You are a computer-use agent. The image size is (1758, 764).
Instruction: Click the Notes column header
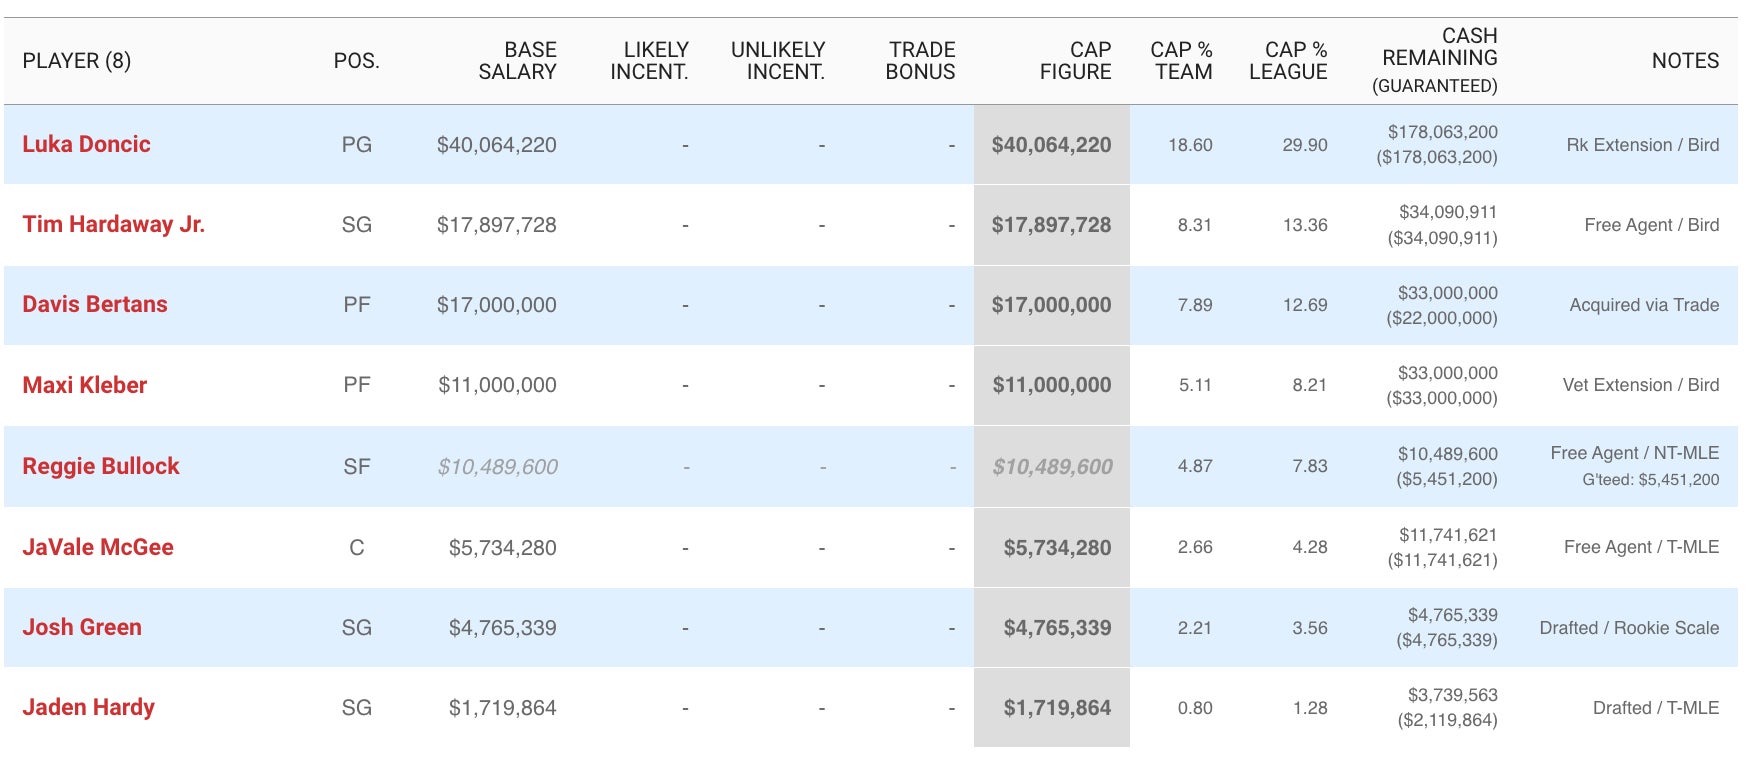[x=1685, y=61]
